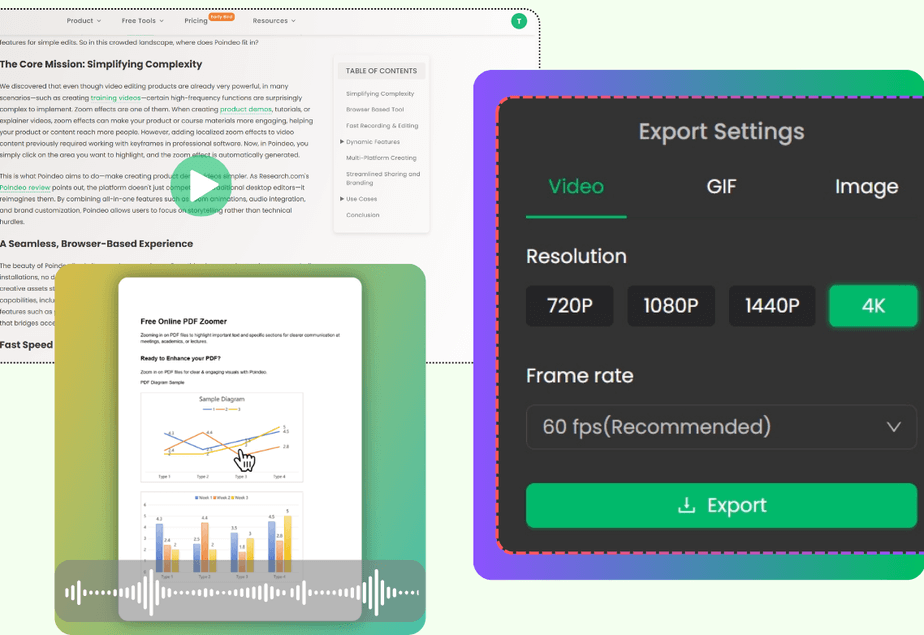Switch to the GIF export tab

(x=721, y=186)
